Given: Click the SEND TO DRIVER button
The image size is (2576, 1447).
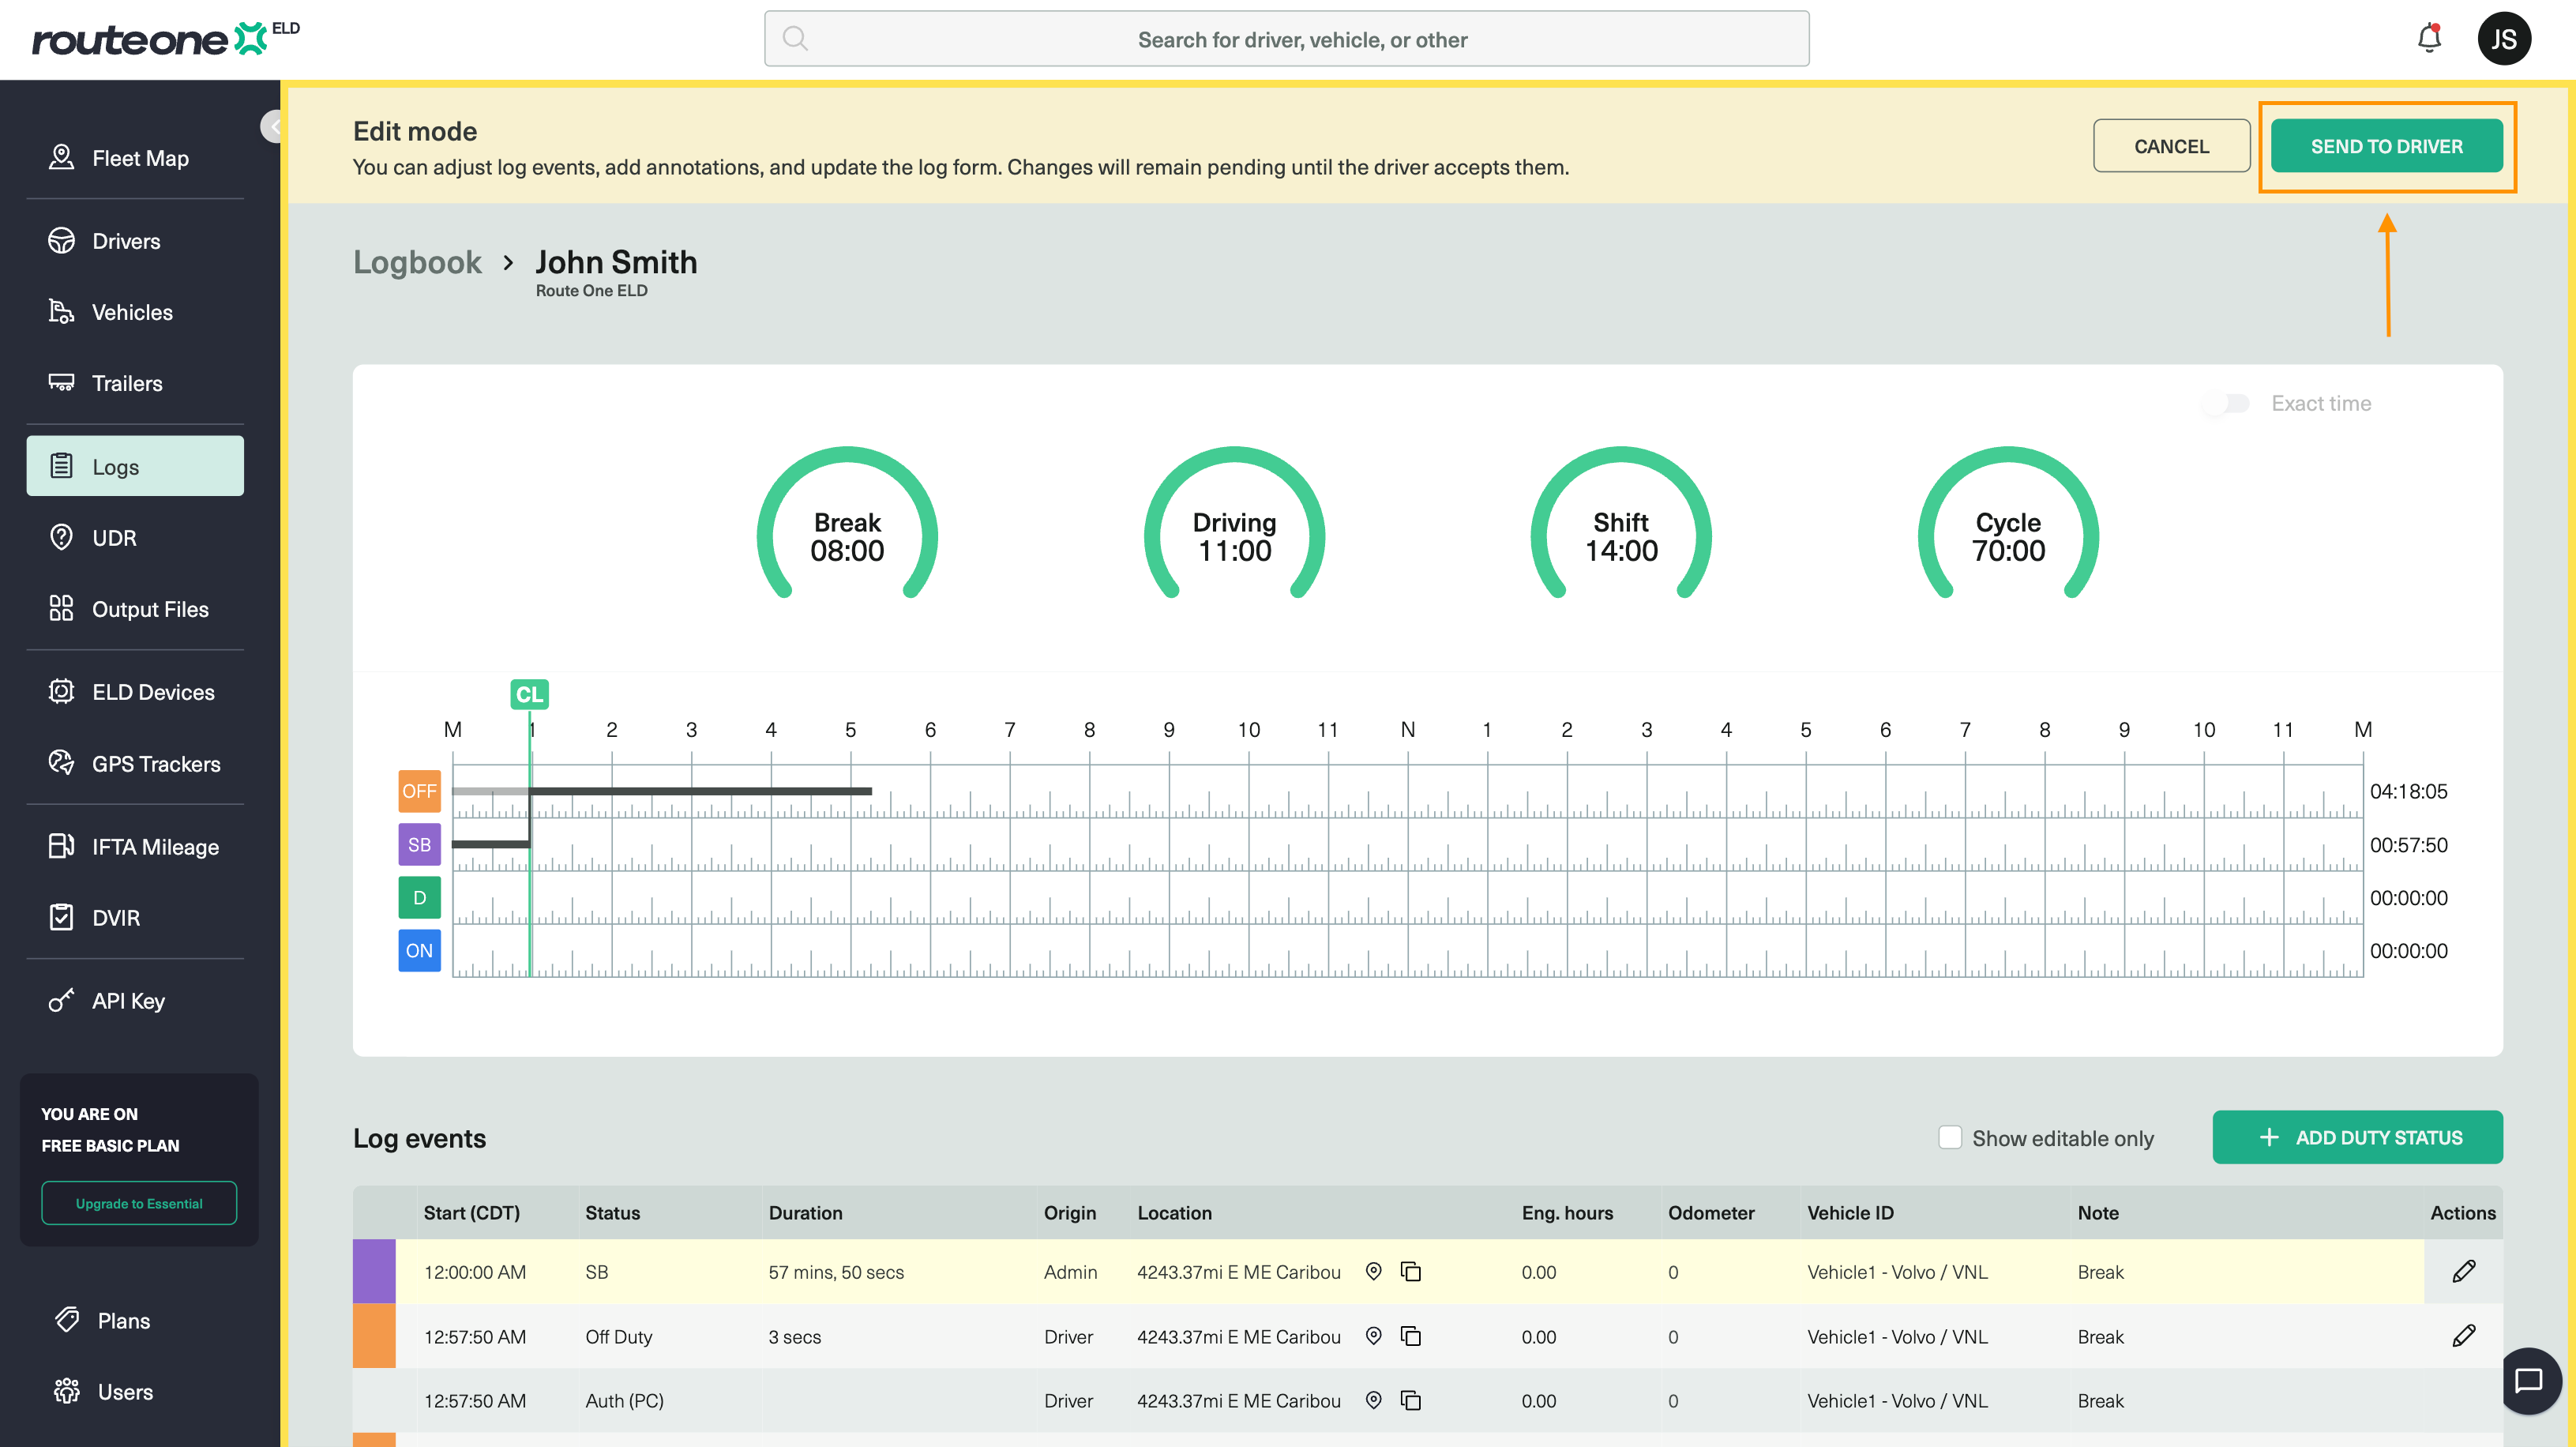Looking at the screenshot, I should pos(2386,146).
